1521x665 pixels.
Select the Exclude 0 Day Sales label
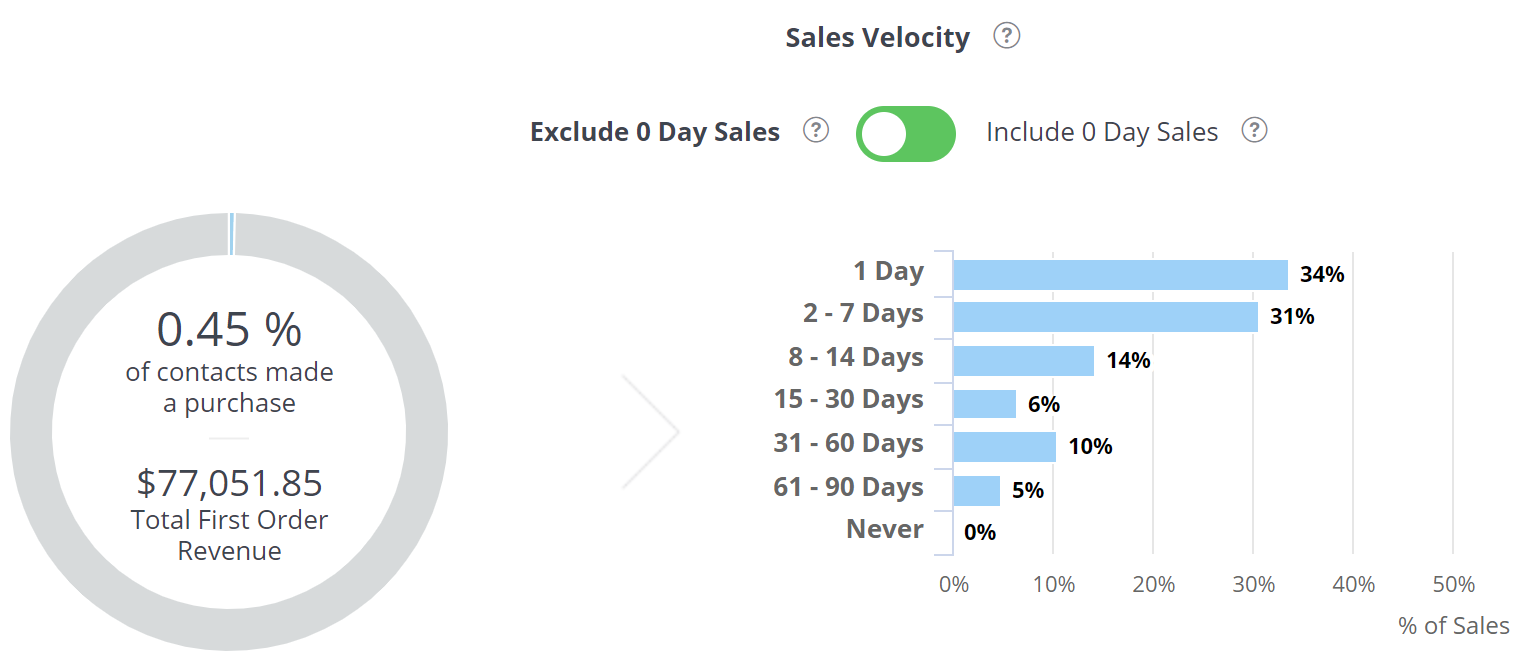655,132
